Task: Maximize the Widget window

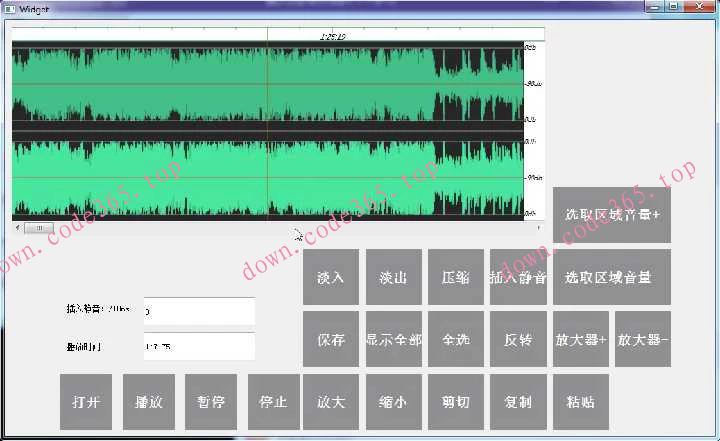Action: [x=674, y=7]
